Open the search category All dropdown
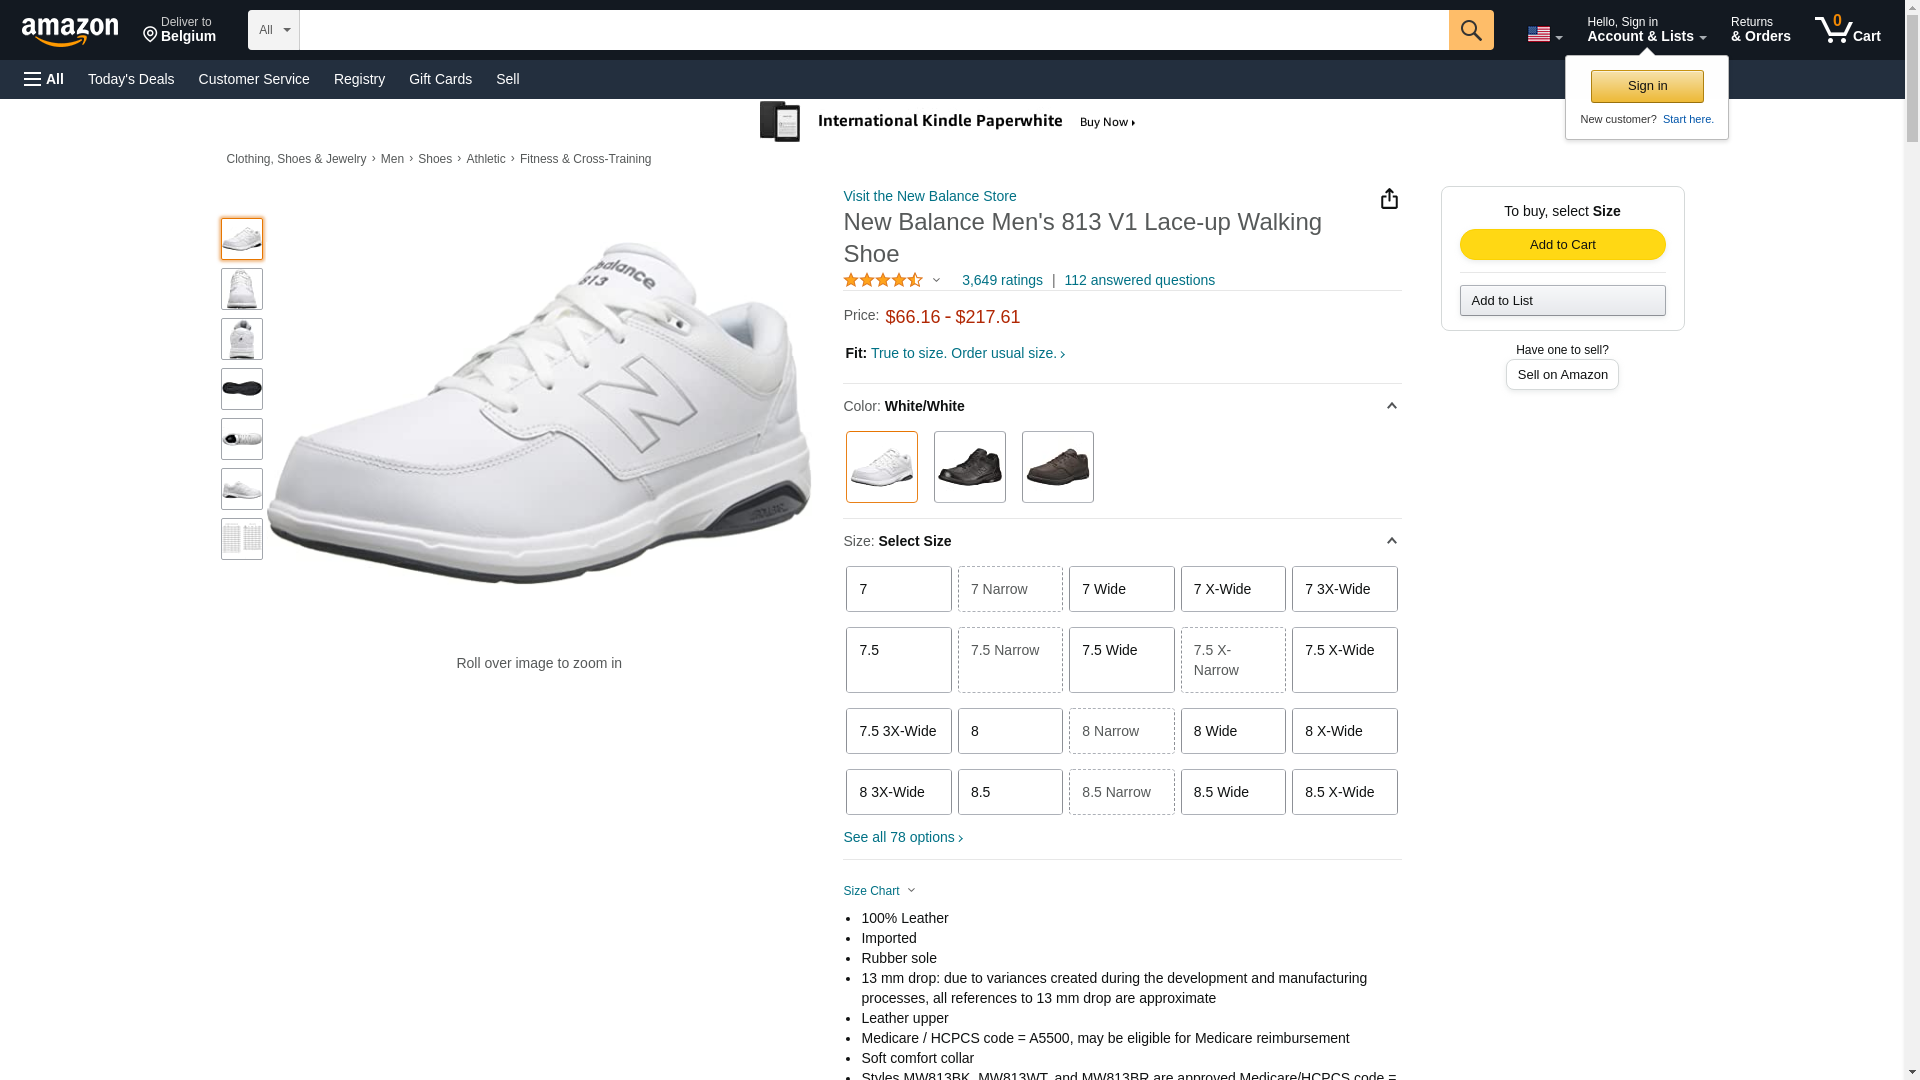Screen dimensions: 1920x1080 pyautogui.click(x=273, y=30)
